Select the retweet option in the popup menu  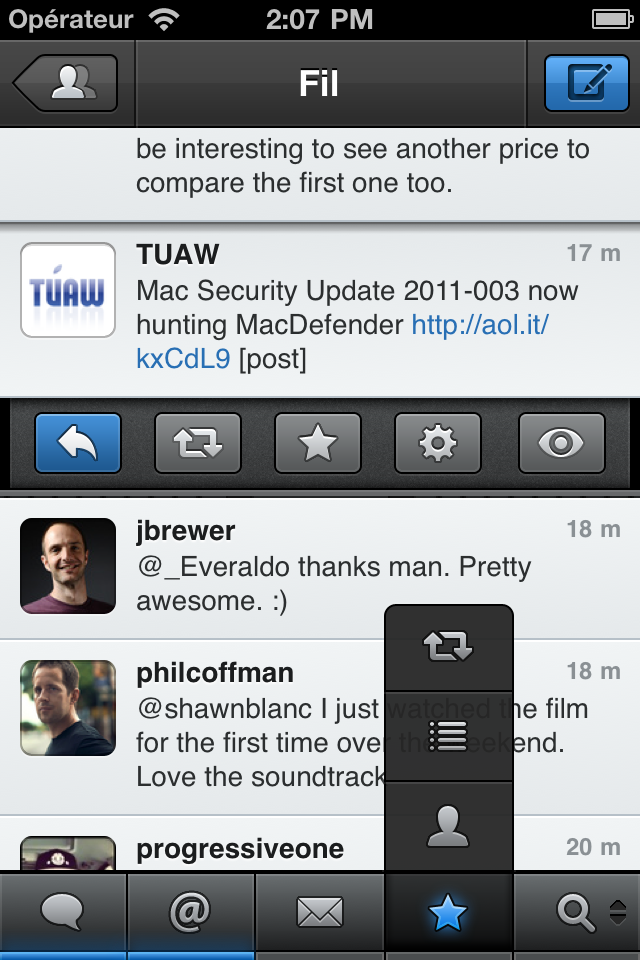(448, 648)
